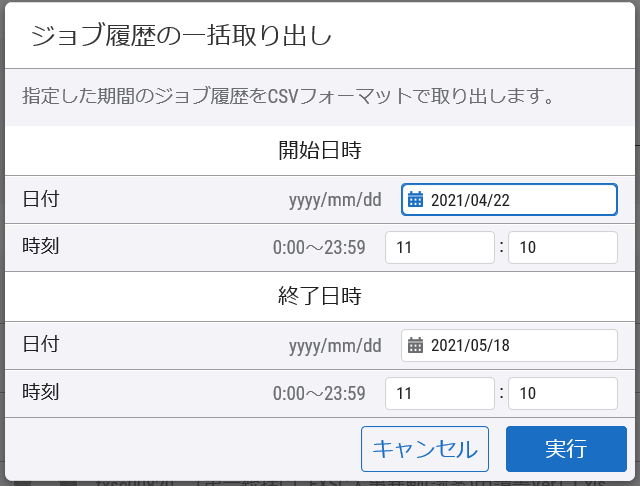Select the end time minute field

[562, 393]
